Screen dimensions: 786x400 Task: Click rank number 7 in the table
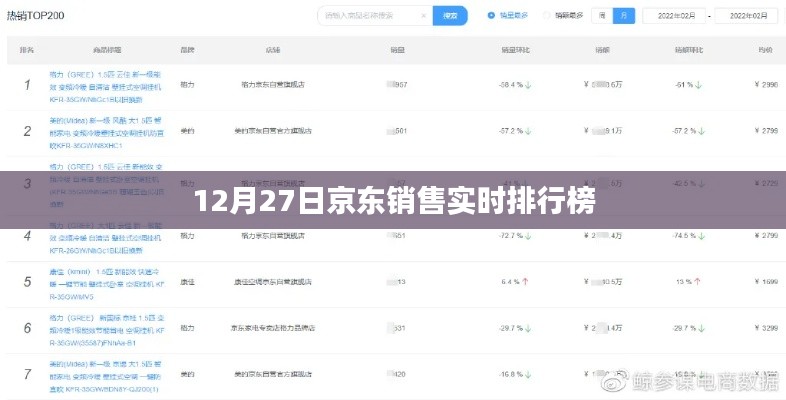pyautogui.click(x=28, y=374)
